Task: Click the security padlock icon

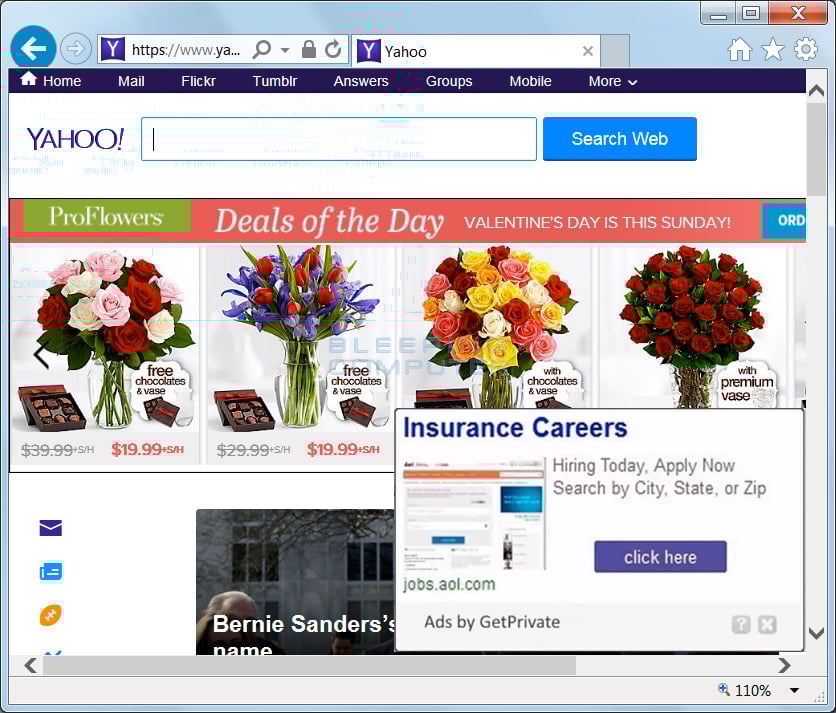Action: pyautogui.click(x=309, y=49)
